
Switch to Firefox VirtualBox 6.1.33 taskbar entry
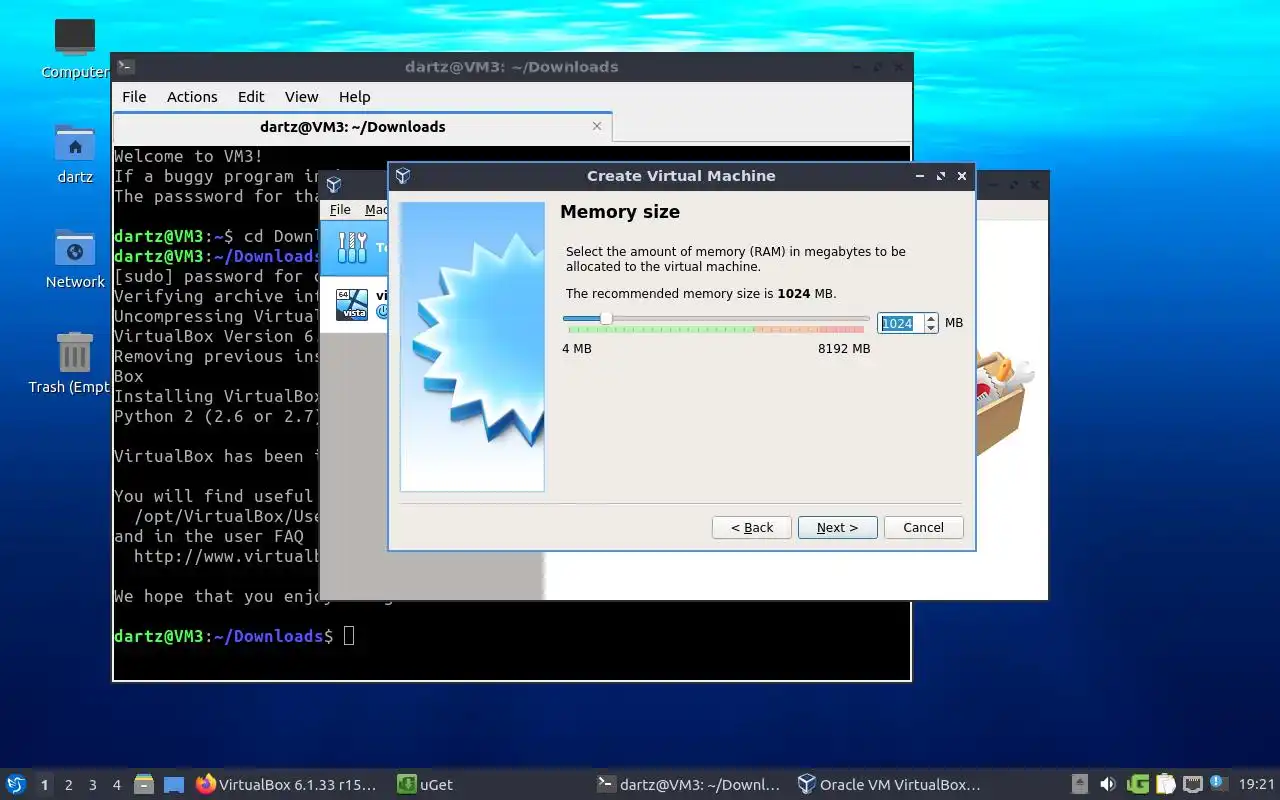click(x=286, y=785)
